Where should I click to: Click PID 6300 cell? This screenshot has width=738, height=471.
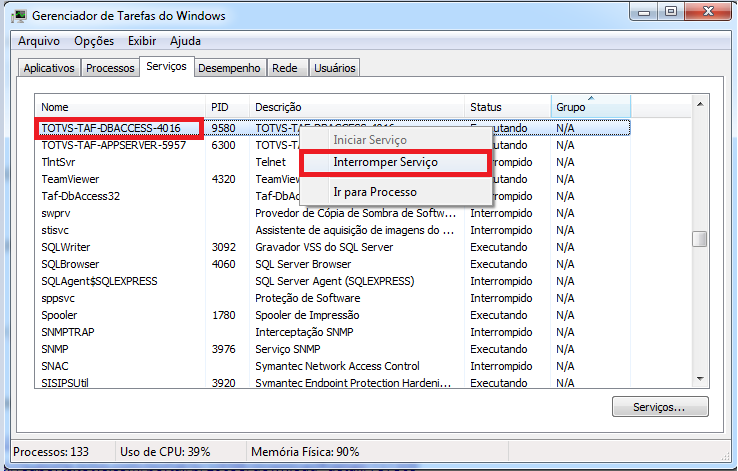pos(223,145)
